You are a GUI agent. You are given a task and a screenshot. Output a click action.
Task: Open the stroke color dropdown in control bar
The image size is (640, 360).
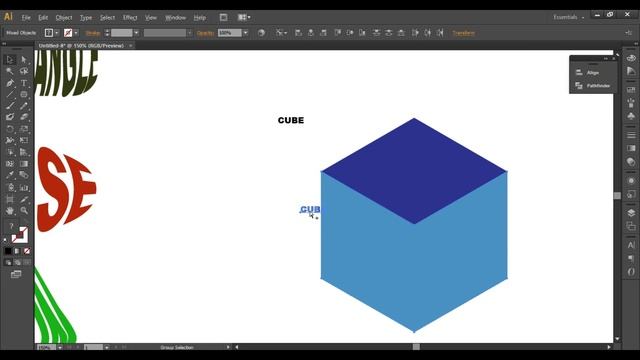(x=76, y=33)
